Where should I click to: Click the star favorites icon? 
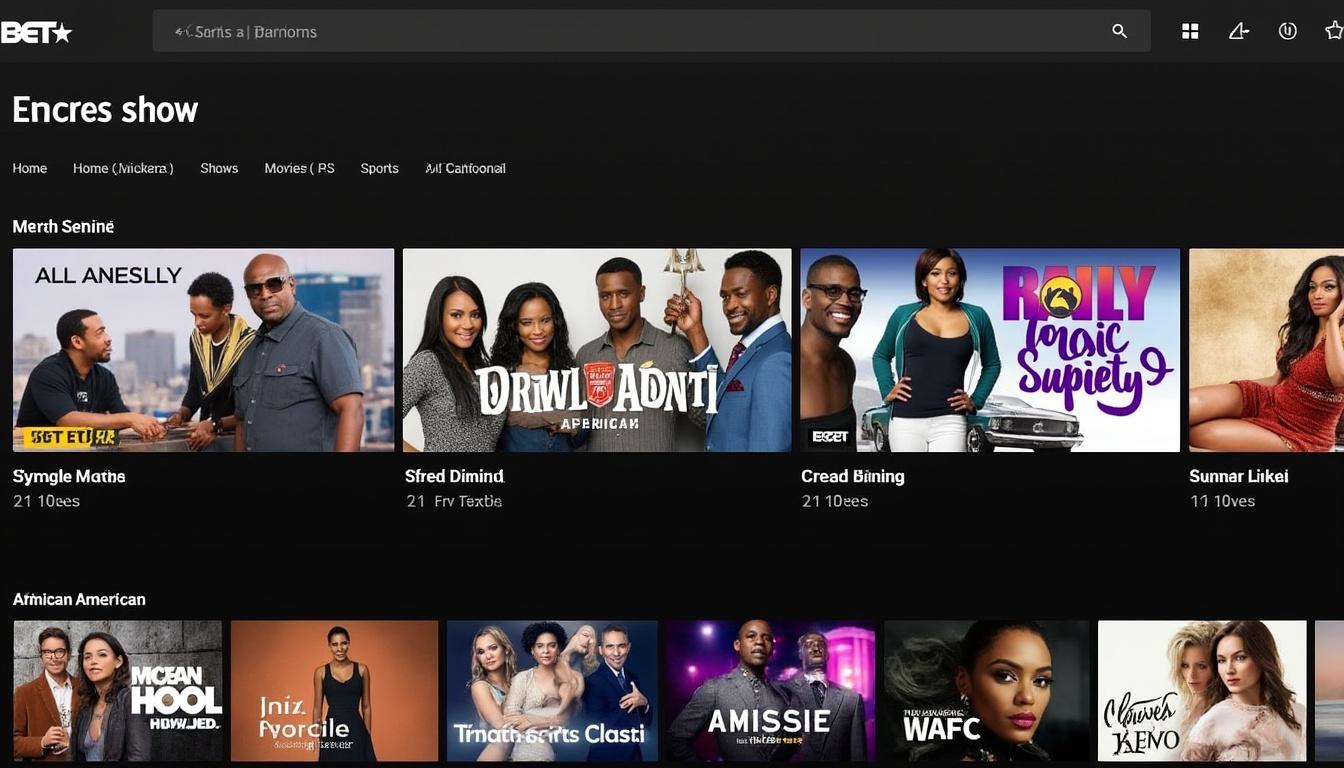point(1334,31)
